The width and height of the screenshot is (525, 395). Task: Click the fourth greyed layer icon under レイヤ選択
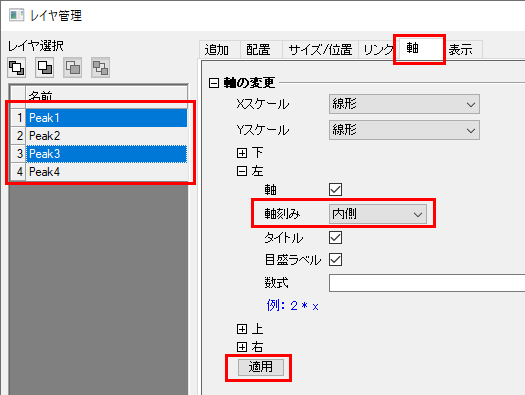[x=100, y=68]
